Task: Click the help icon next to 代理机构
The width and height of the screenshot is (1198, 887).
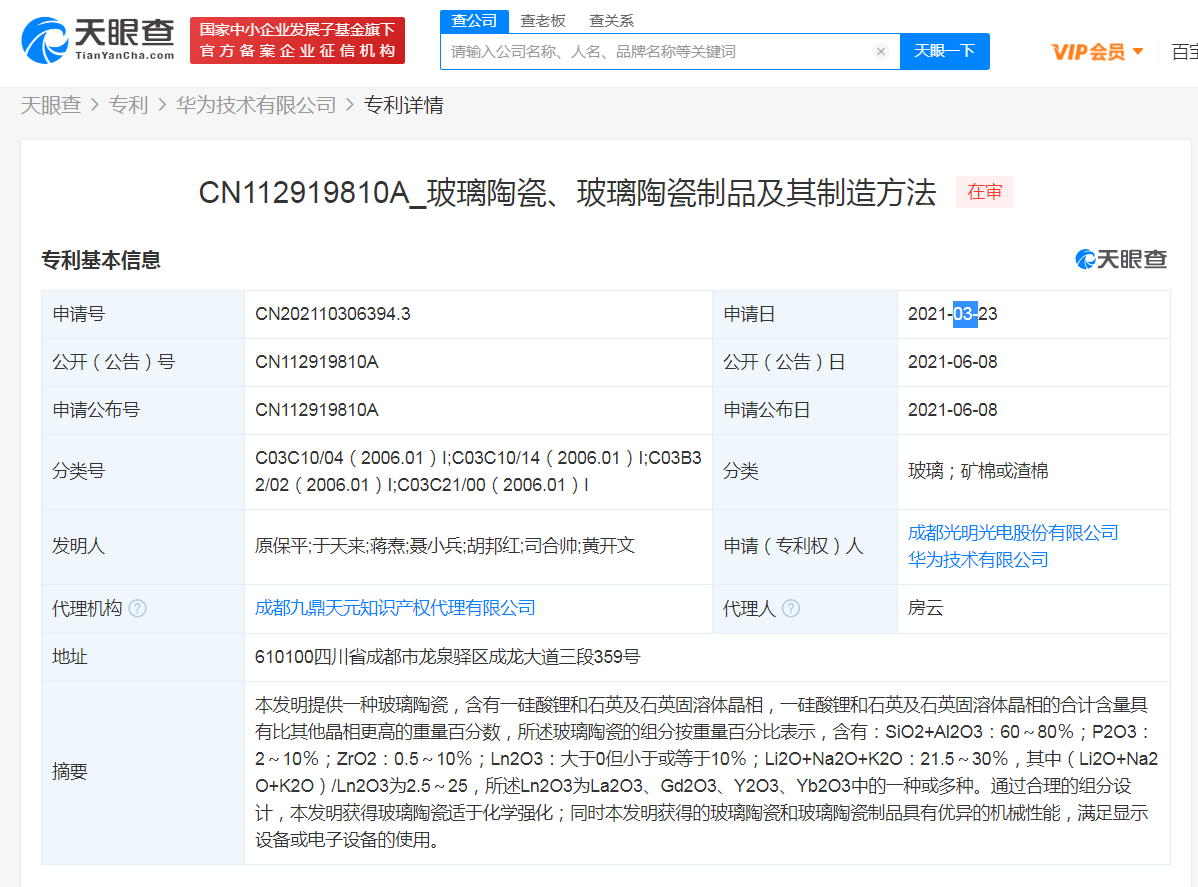Action: click(x=136, y=607)
